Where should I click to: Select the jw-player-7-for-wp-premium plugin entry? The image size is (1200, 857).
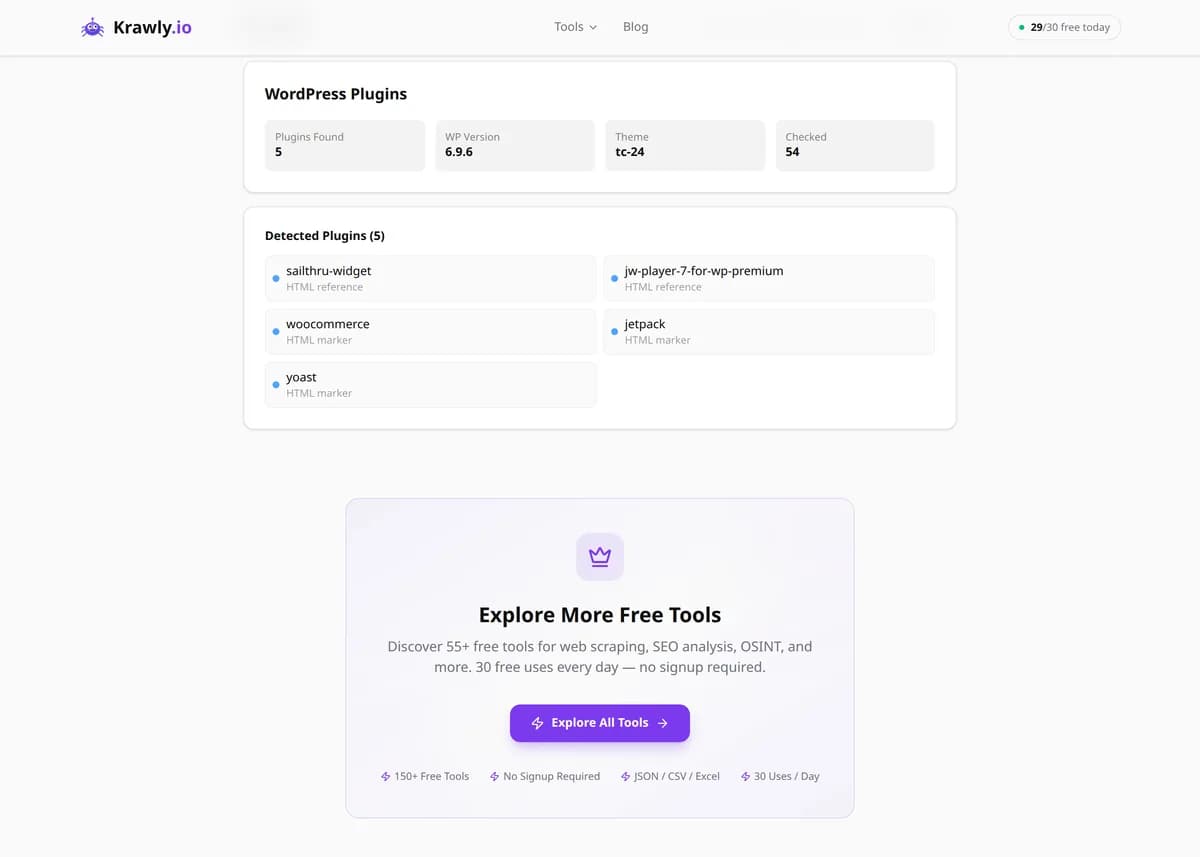click(x=769, y=278)
